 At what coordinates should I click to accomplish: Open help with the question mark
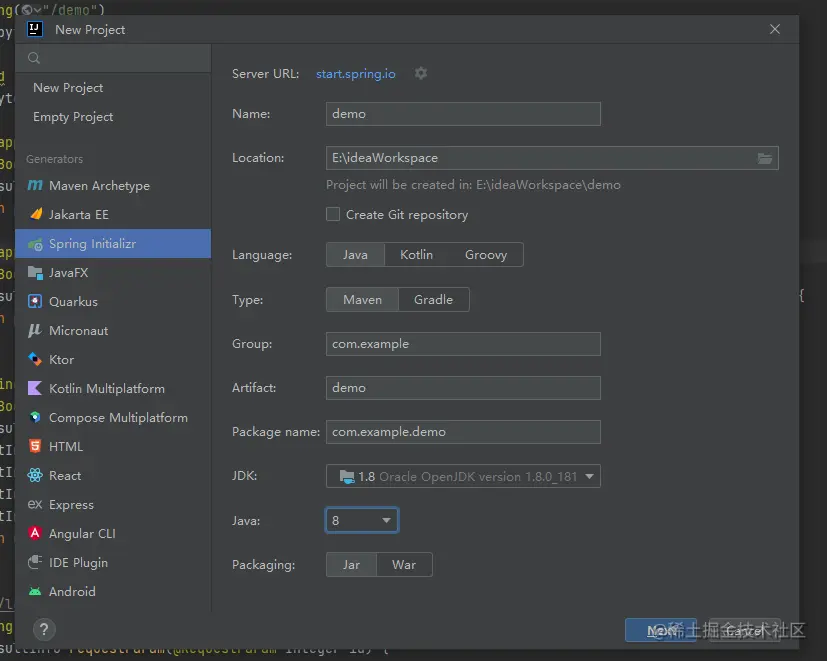44,629
